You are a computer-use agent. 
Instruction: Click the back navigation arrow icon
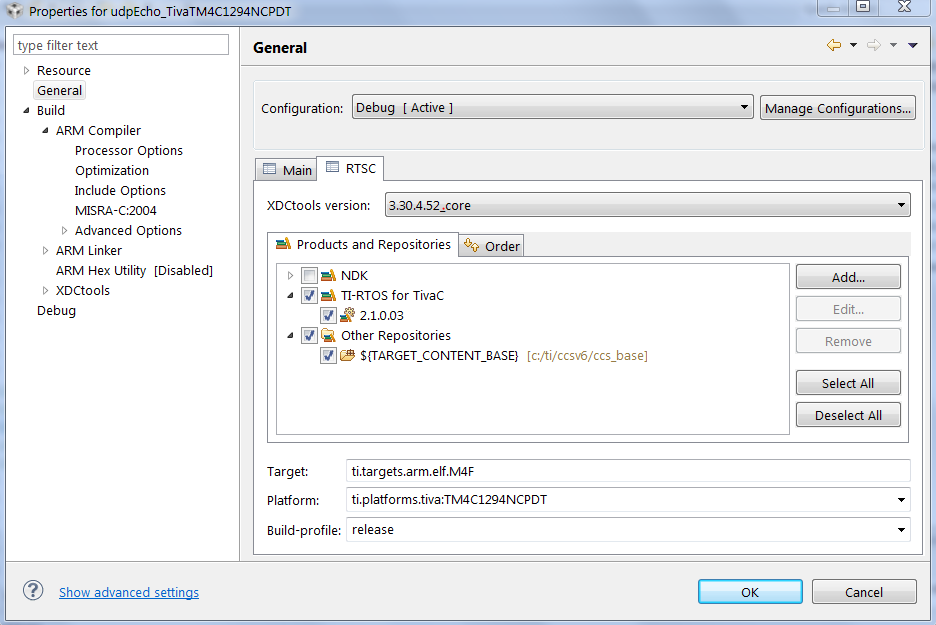(x=834, y=45)
